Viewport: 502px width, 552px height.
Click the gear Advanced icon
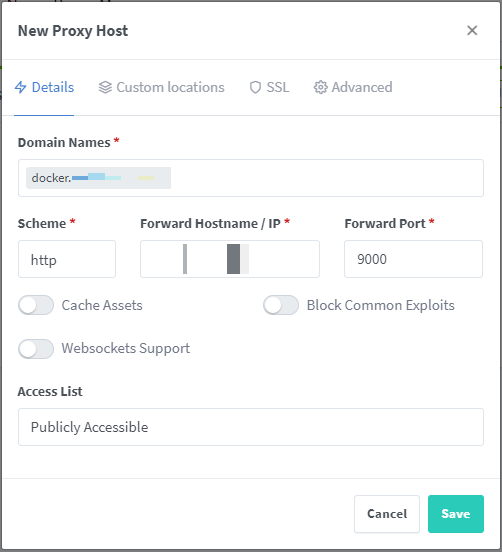(x=320, y=87)
